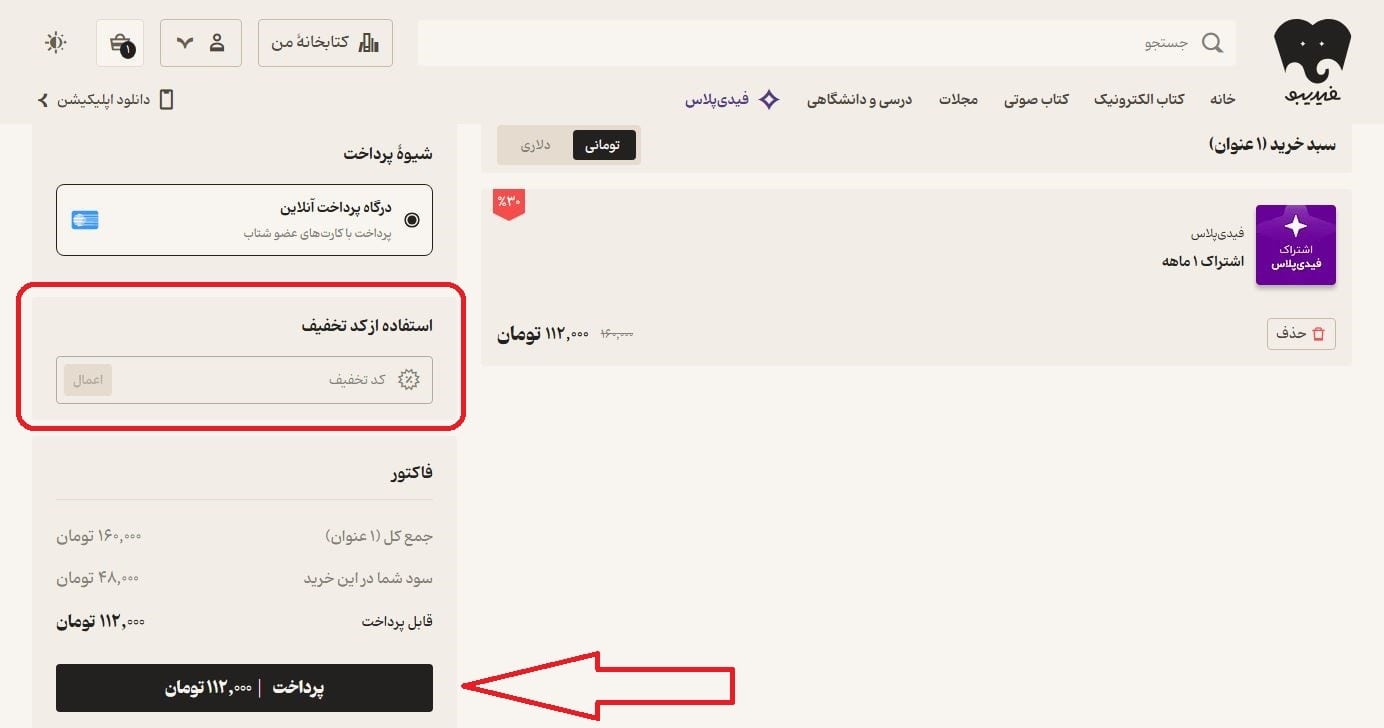Image resolution: width=1384 pixels, height=728 pixels.
Task: Focus the جستجو search field
Action: (x=826, y=43)
